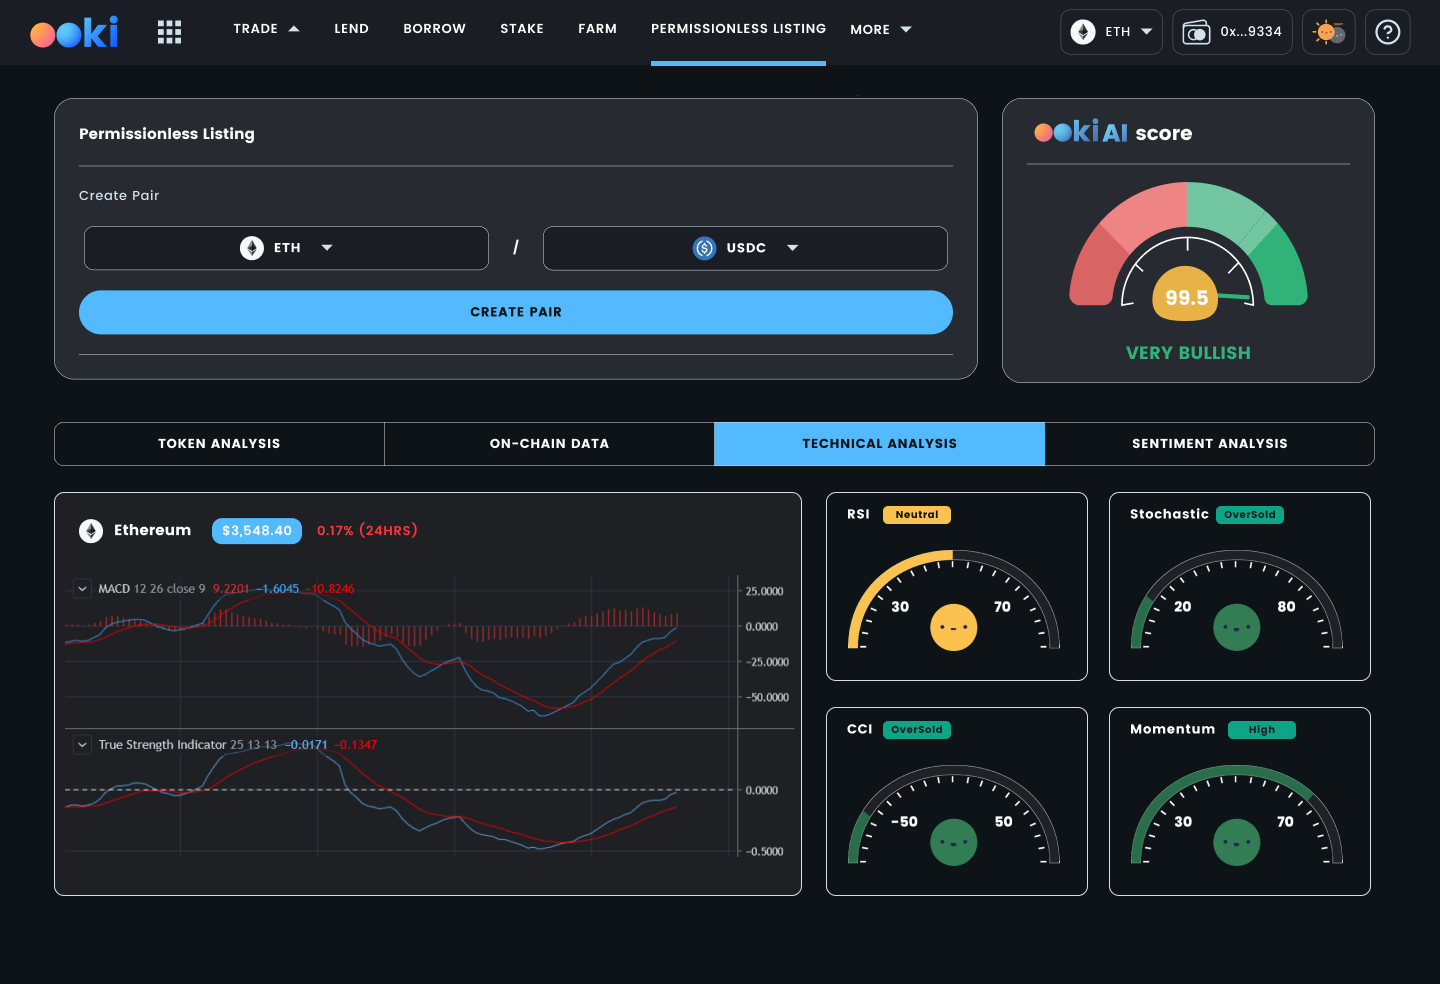Image resolution: width=1440 pixels, height=984 pixels.
Task: Expand the TRADE menu
Action: 266,29
